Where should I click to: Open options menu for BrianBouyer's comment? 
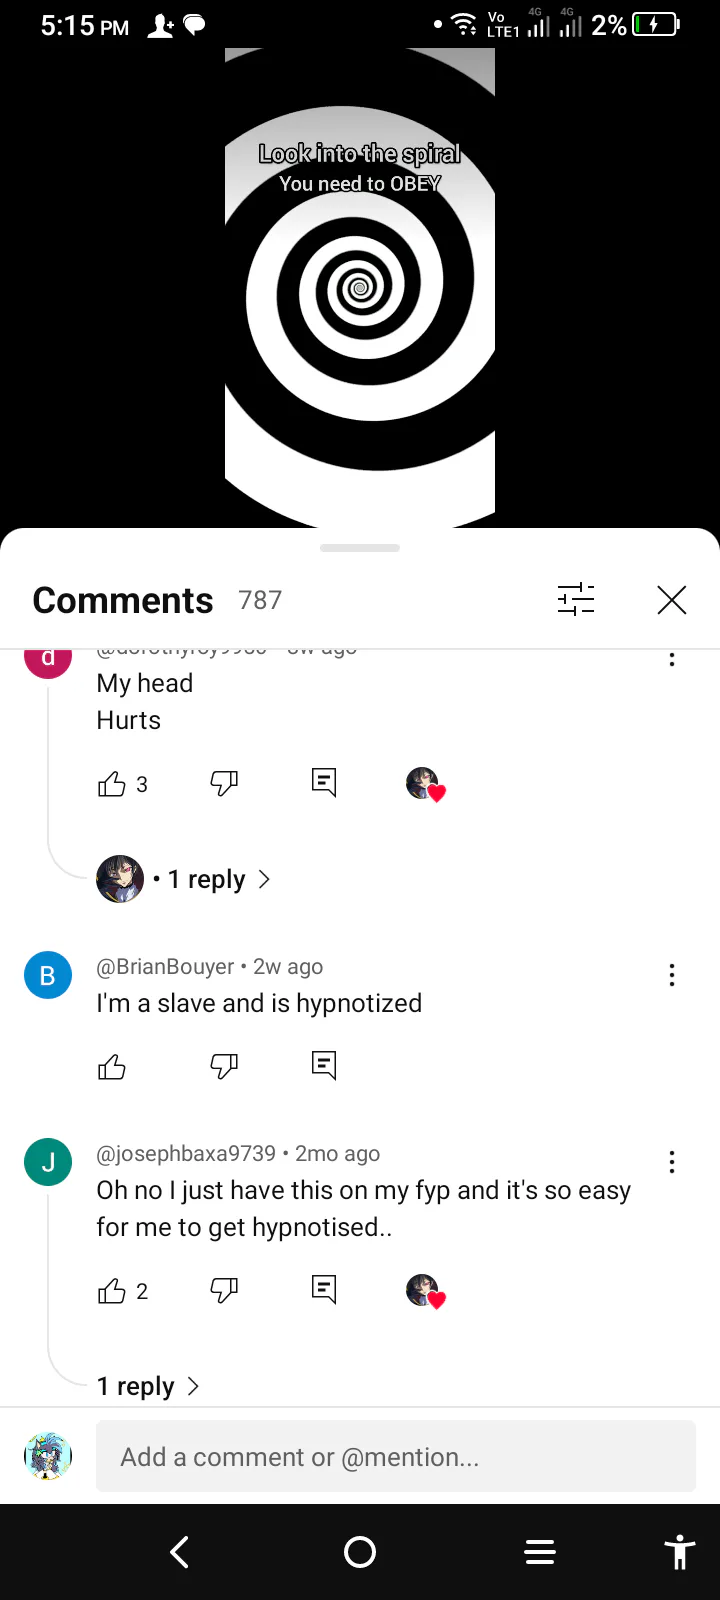pos(672,975)
